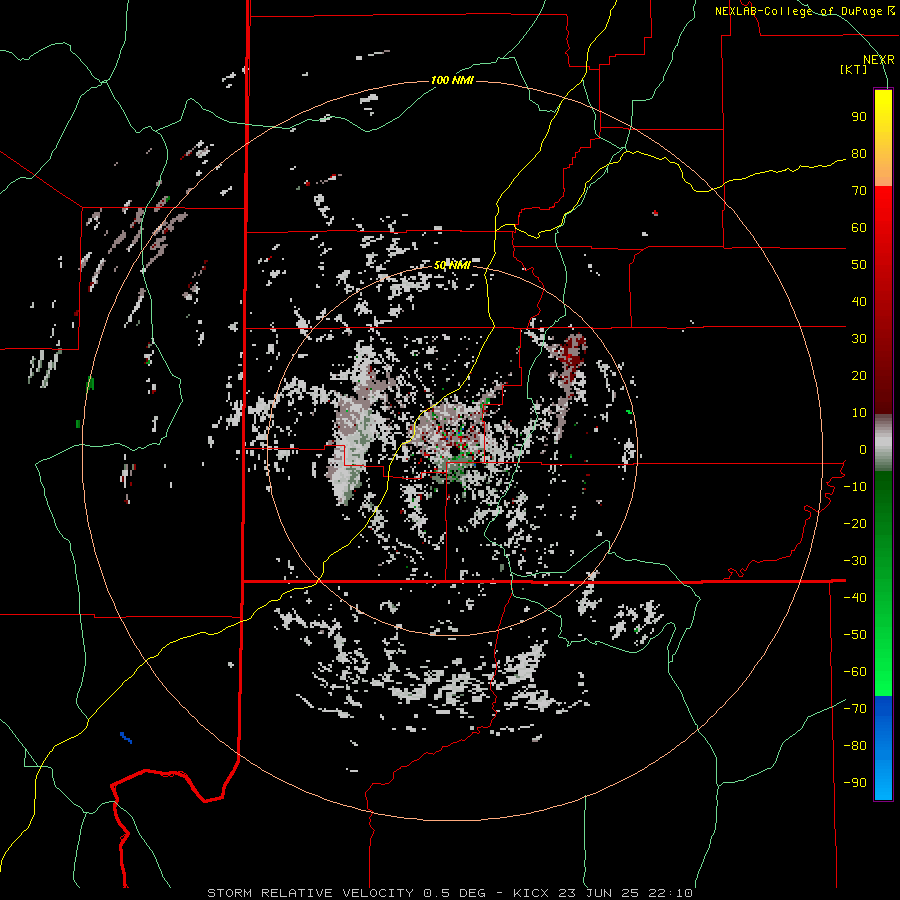Screen dimensions: 900x900
Task: Click the -70 value on the velocity scale
Action: [x=855, y=709]
